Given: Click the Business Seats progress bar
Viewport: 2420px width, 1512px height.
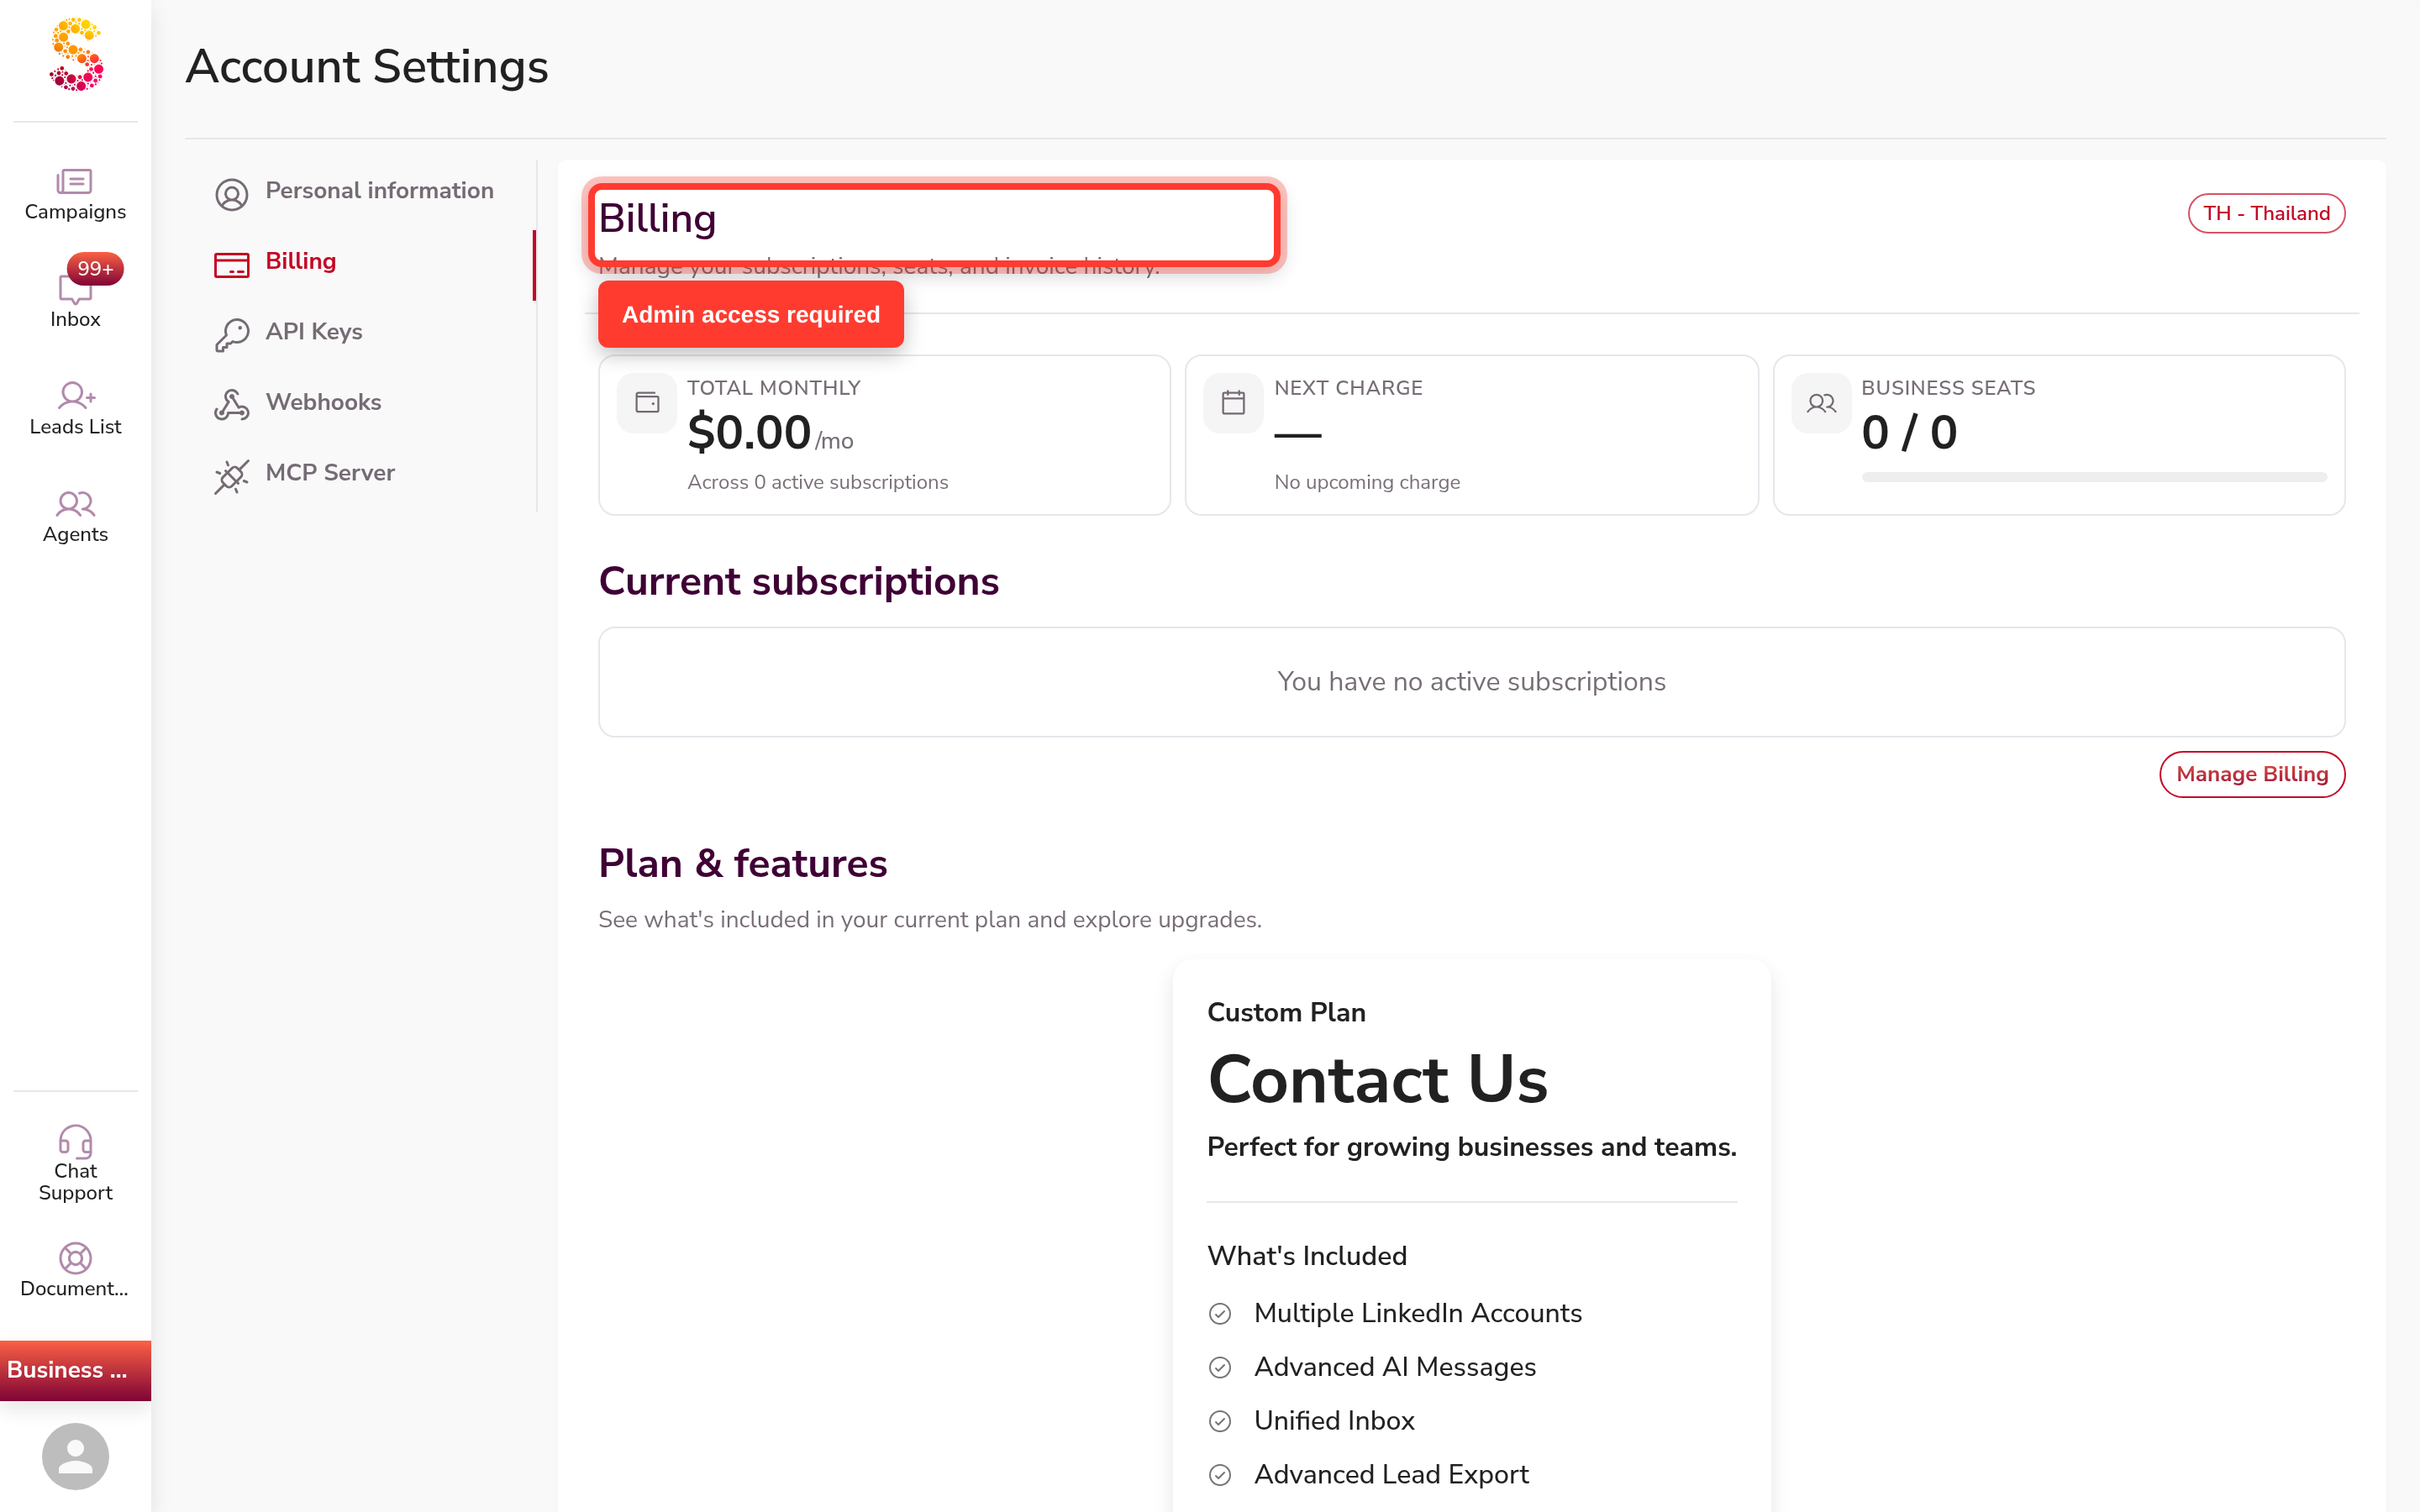Looking at the screenshot, I should (2094, 477).
